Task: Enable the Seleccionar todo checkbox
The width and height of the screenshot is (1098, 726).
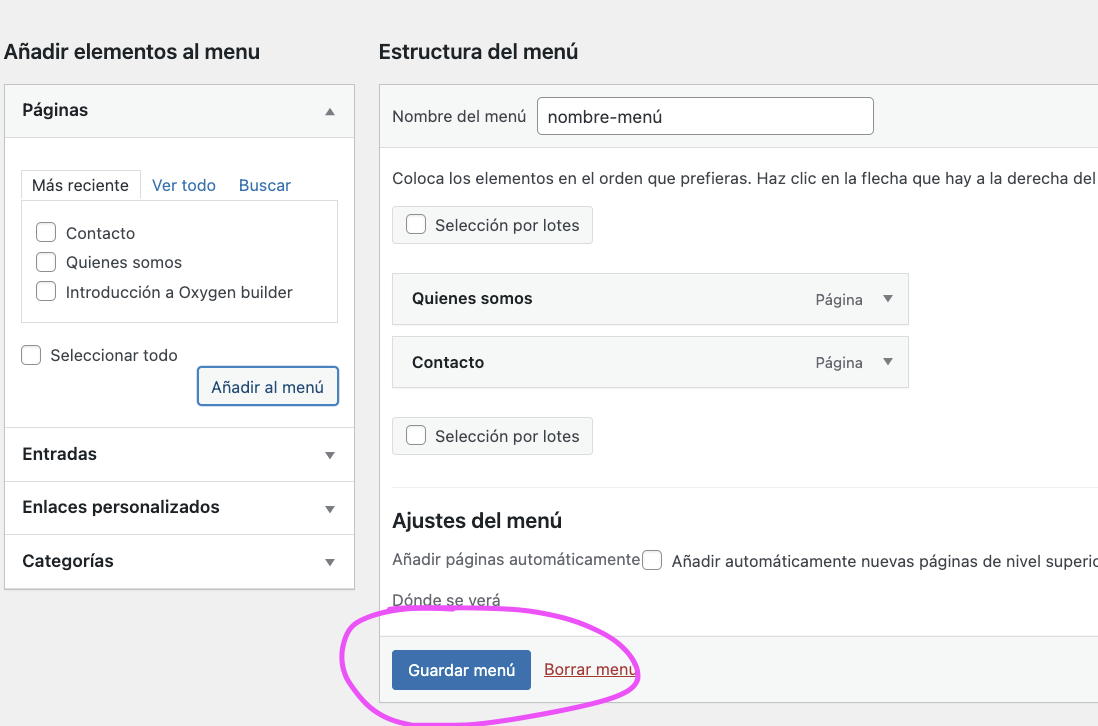Action: [x=31, y=355]
